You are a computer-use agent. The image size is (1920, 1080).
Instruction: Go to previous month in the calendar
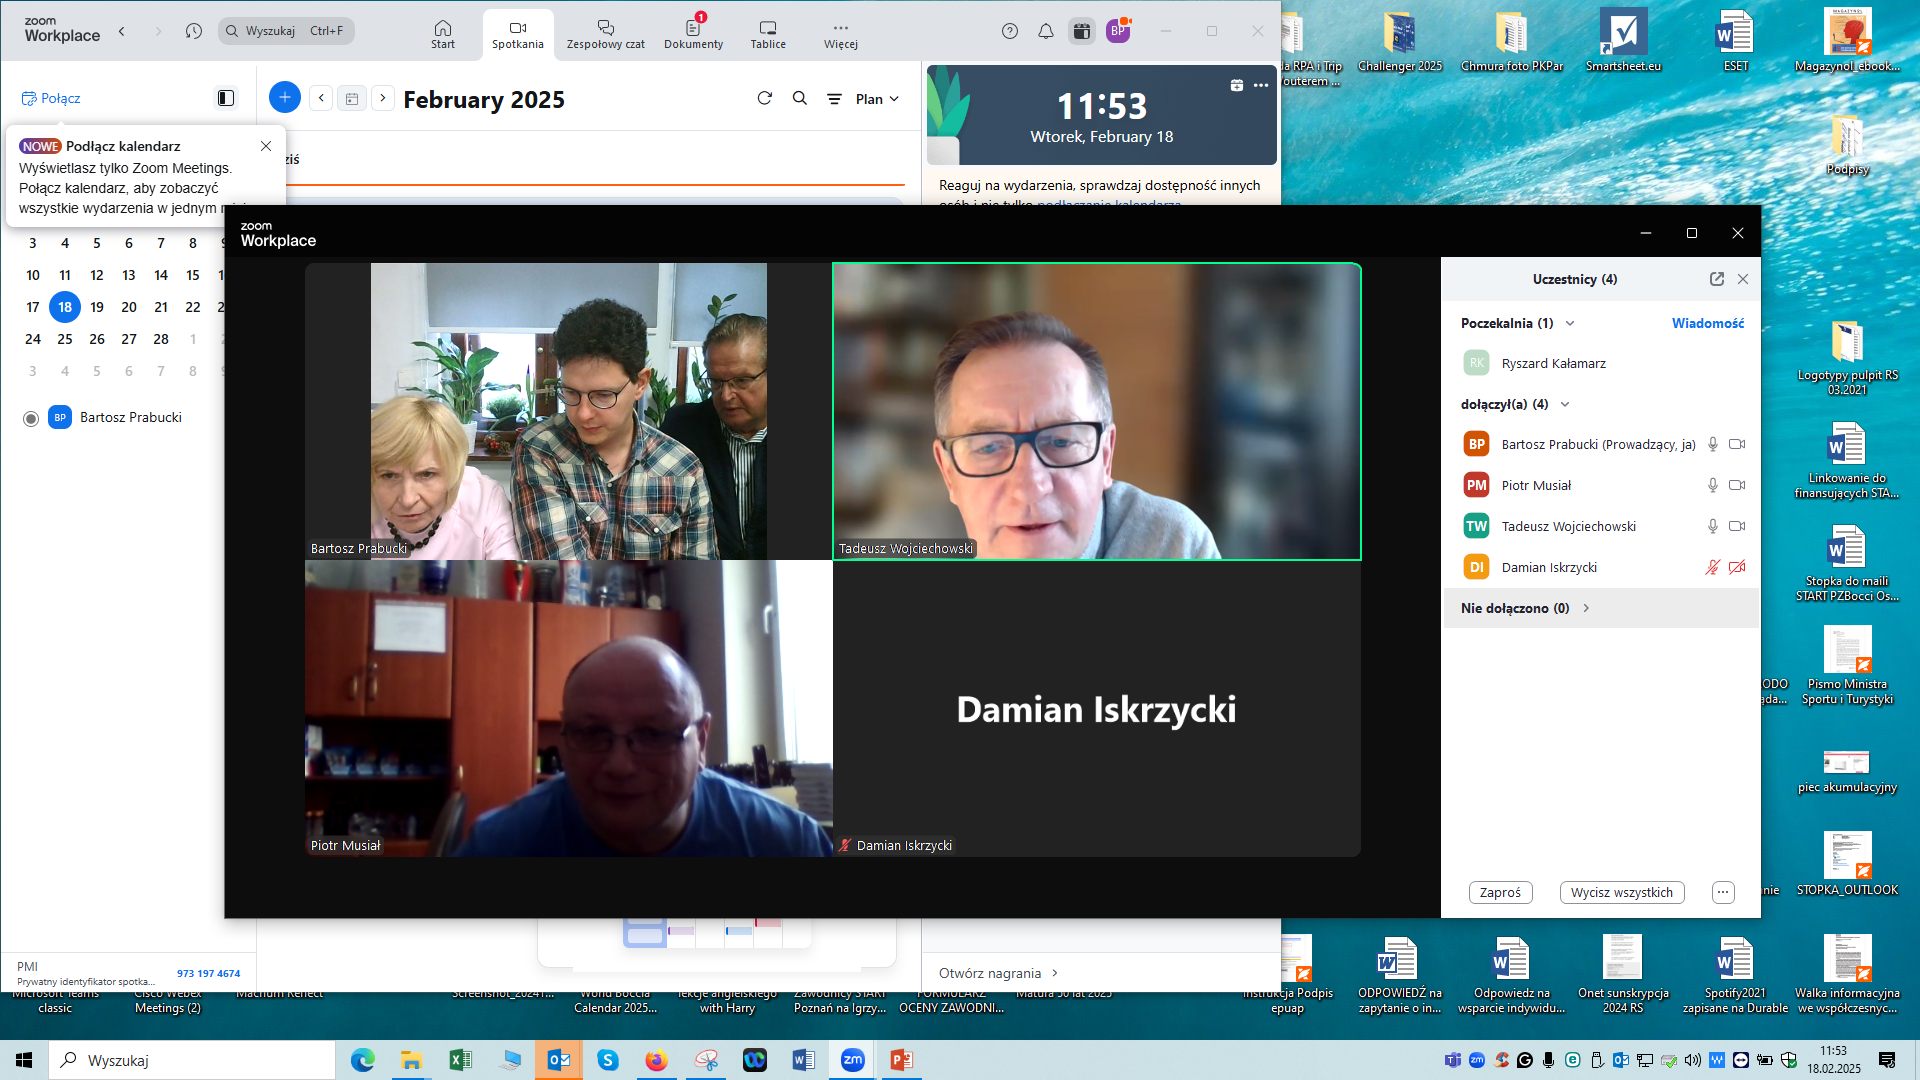[321, 98]
